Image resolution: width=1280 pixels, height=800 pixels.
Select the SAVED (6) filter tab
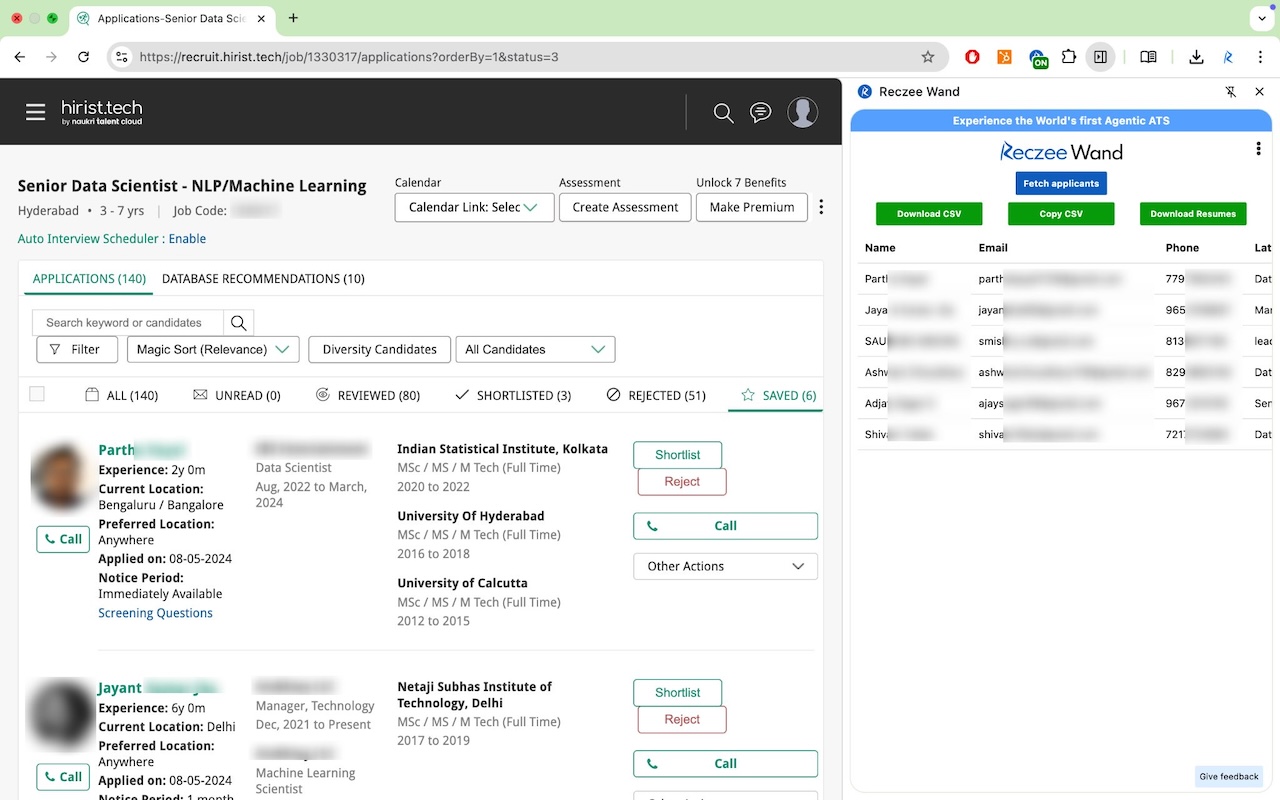[778, 395]
